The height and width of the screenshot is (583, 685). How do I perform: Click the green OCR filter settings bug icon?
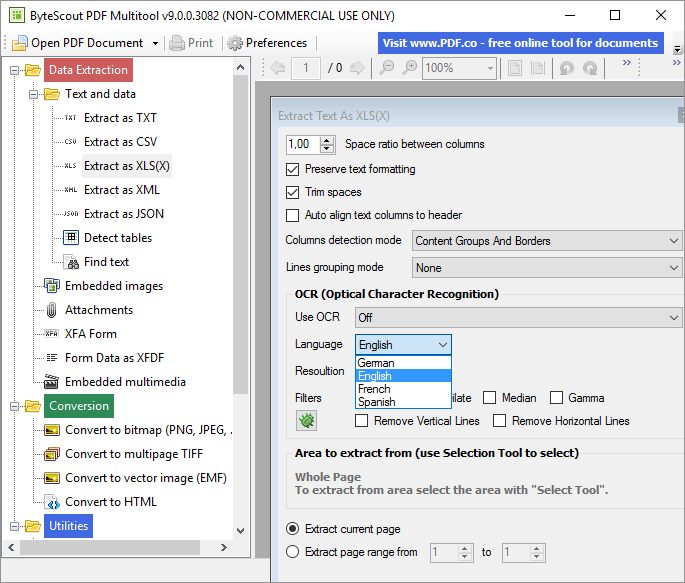click(x=306, y=421)
